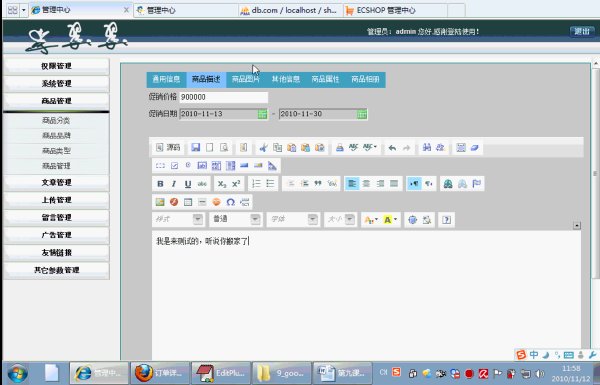Image resolution: width=600 pixels, height=385 pixels.
Task: Open the 权限管理 sidebar menu
Action: tap(57, 66)
